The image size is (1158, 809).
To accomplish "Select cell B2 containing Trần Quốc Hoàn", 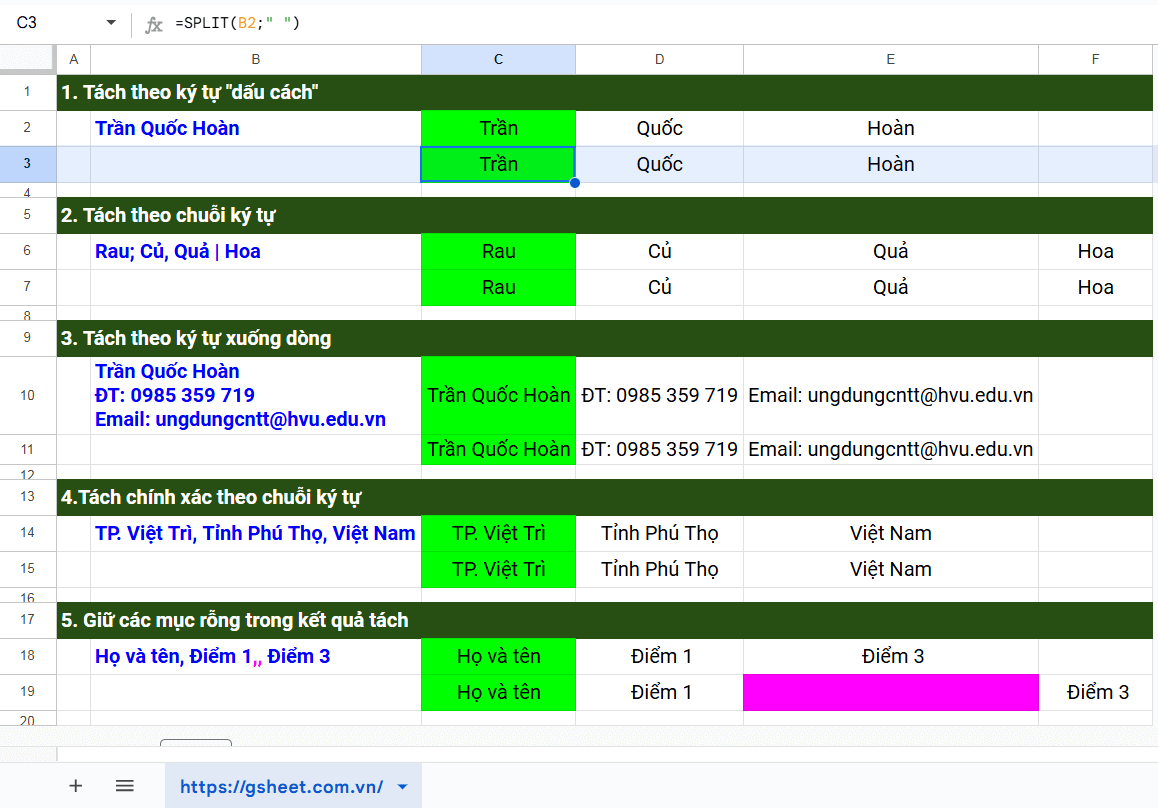I will pos(255,128).
